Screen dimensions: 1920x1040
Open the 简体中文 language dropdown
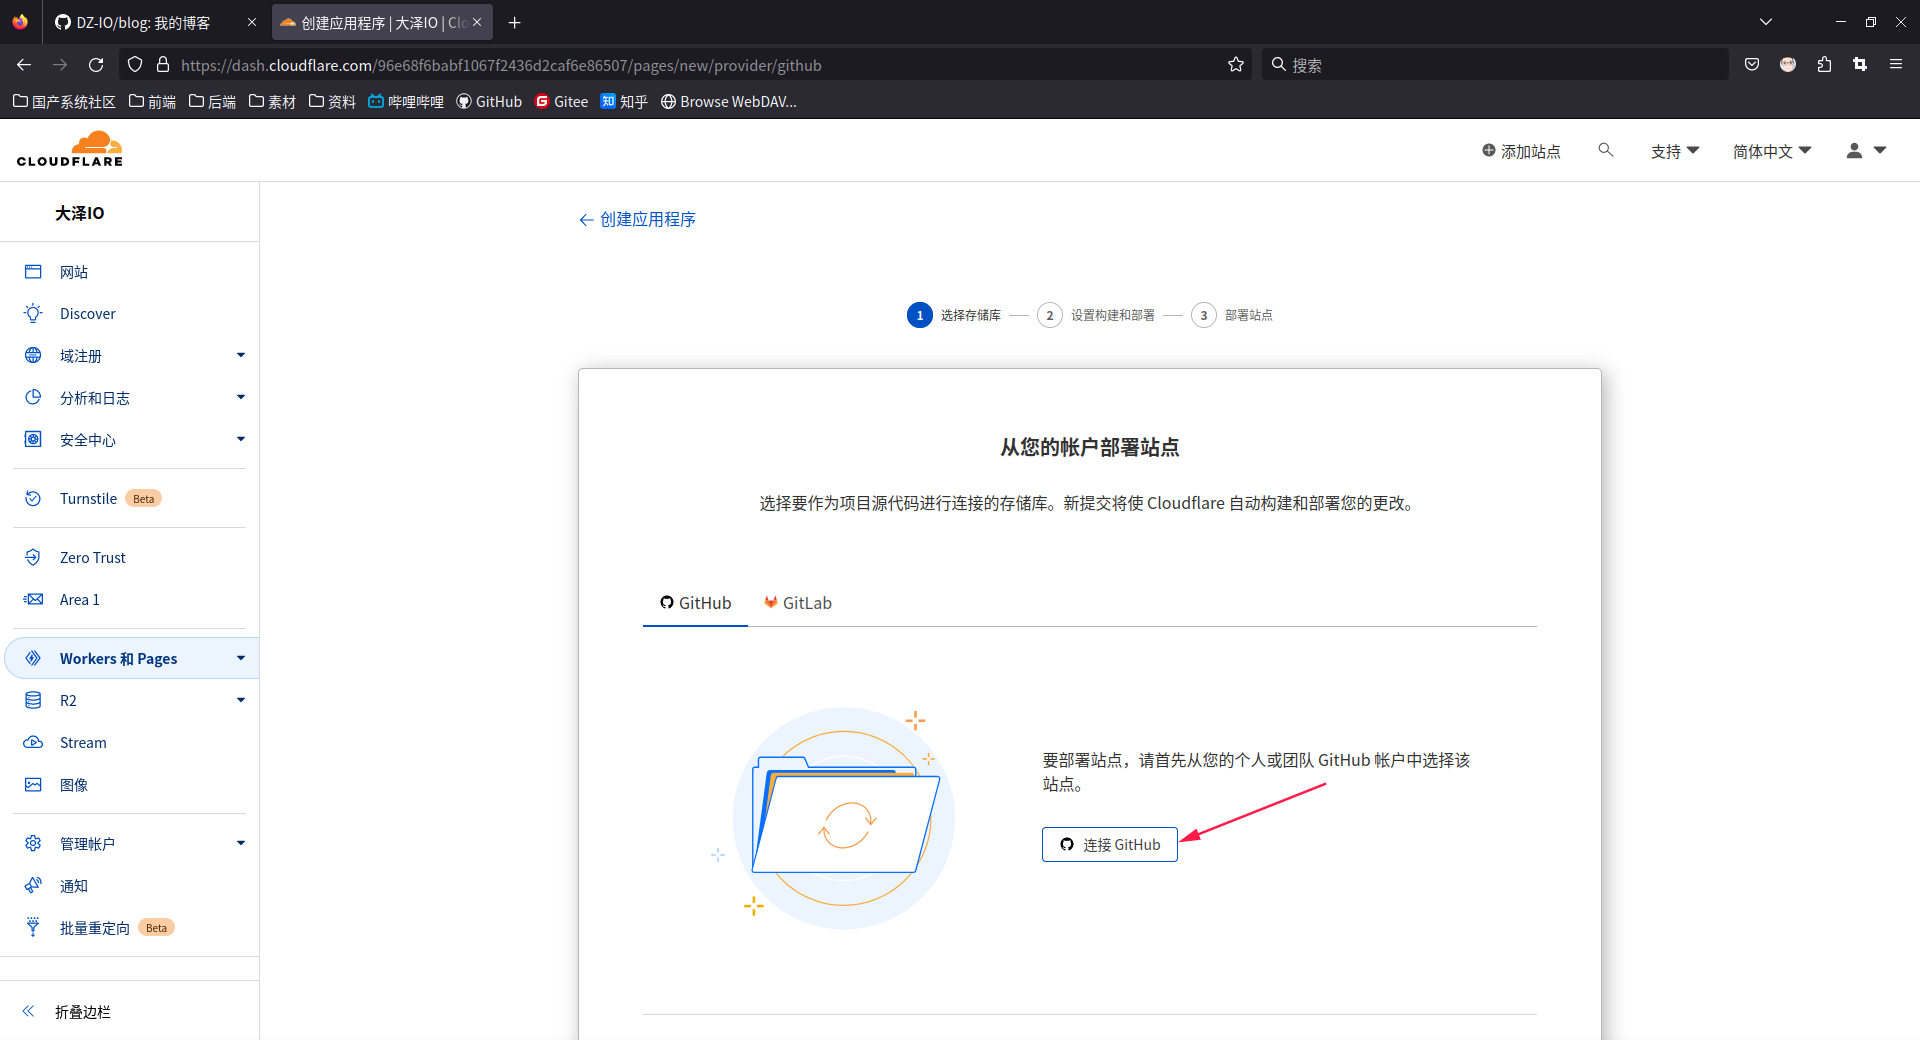pos(1770,150)
